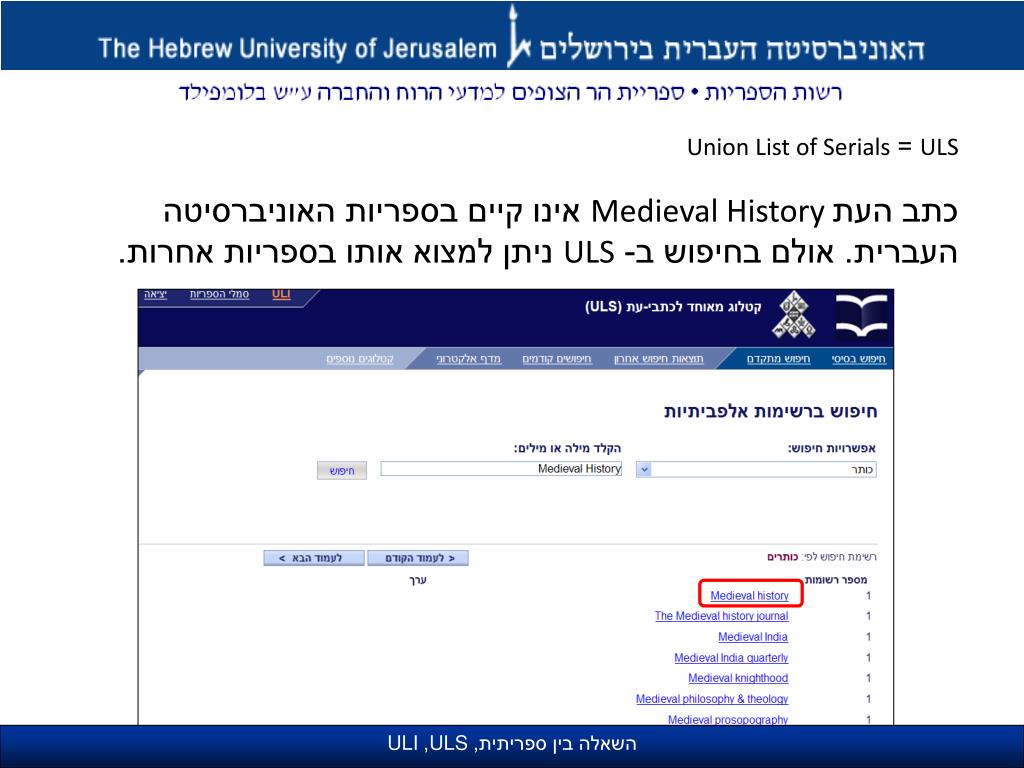Click the open book library logo icon

pyautogui.click(x=861, y=317)
